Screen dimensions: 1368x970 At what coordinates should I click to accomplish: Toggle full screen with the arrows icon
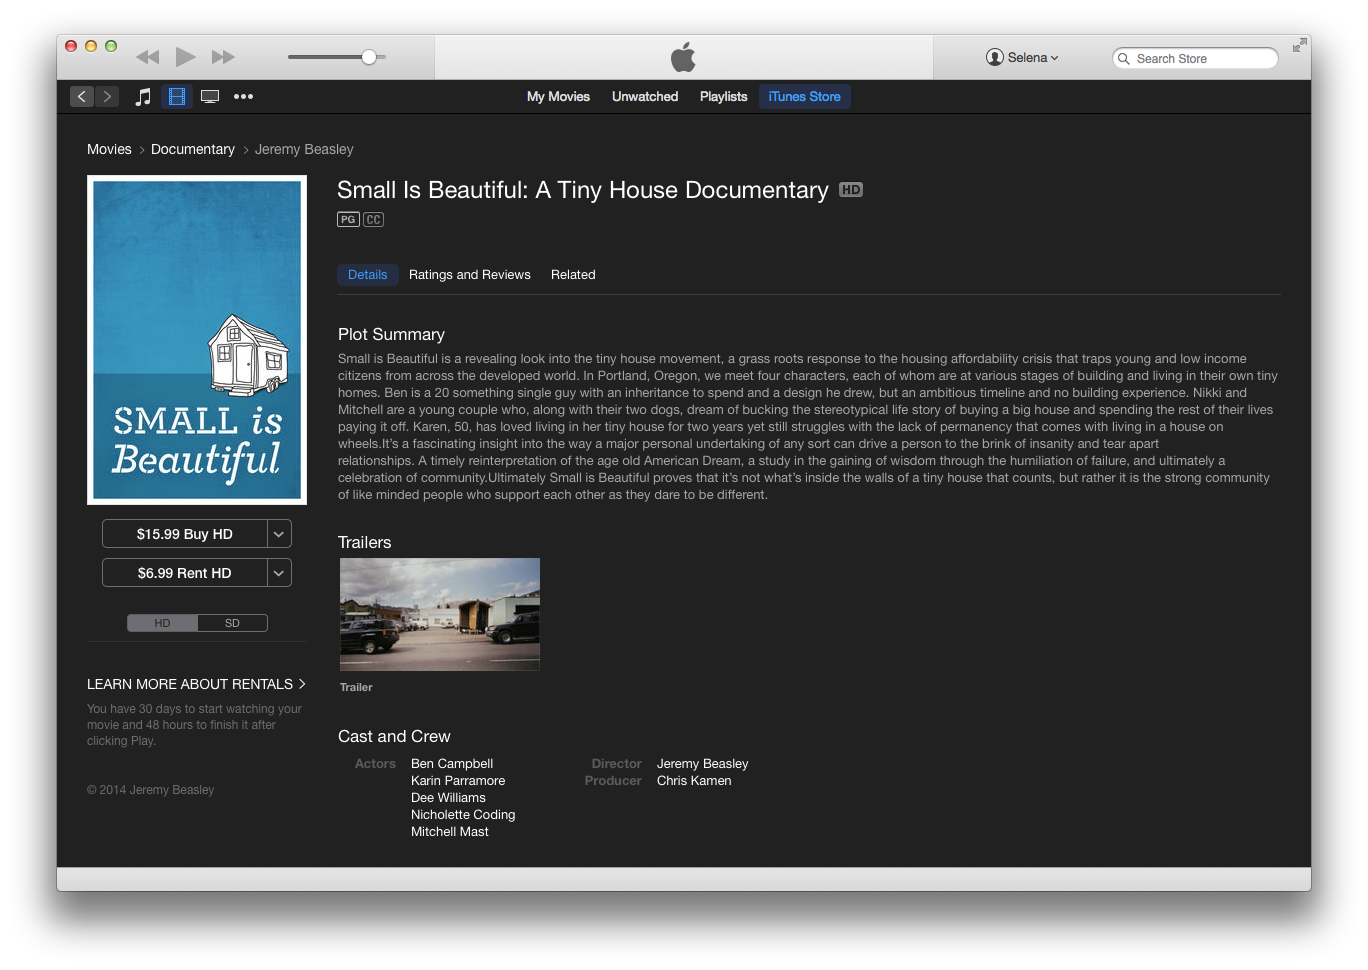tap(1299, 45)
